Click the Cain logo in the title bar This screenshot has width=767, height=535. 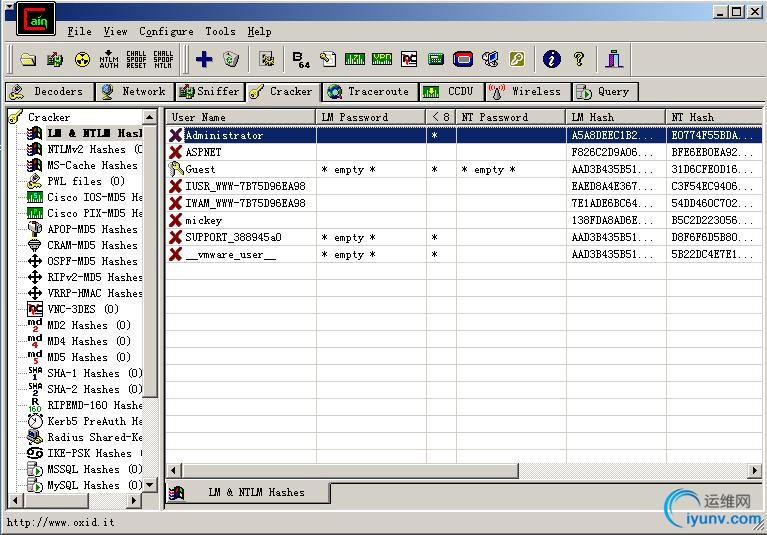click(x=36, y=19)
